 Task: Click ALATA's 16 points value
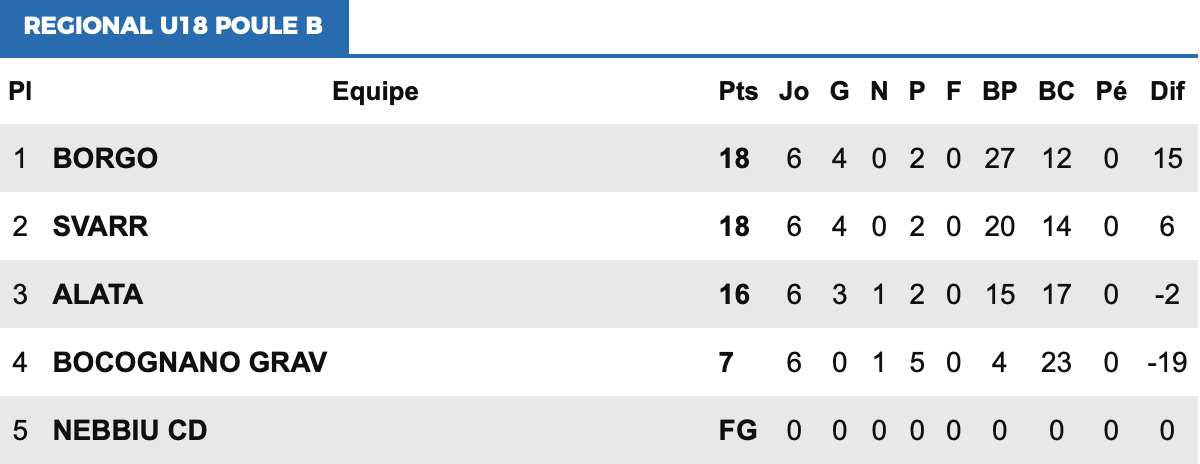734,294
